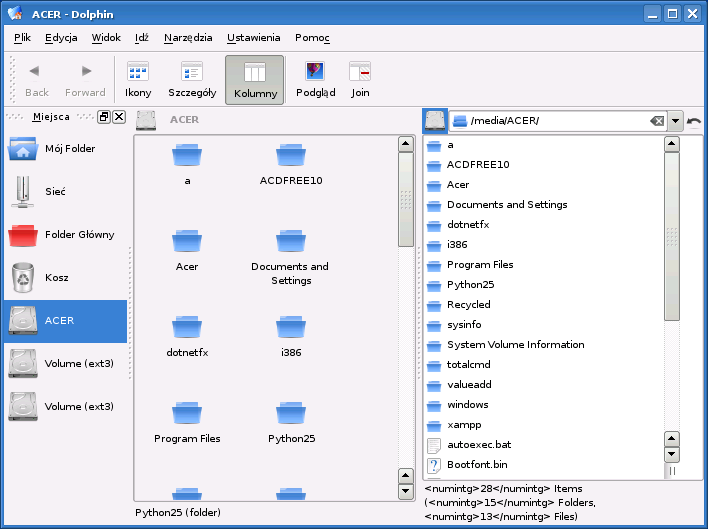Switch to Szczegóły details view
This screenshot has width=708, height=529.
[x=192, y=79]
